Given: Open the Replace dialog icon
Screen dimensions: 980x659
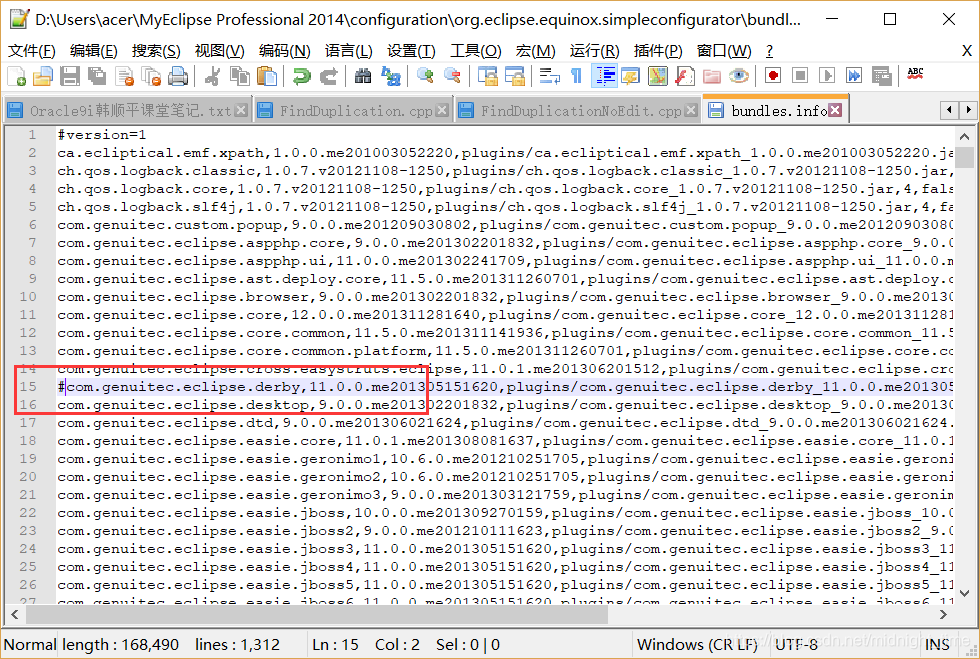Looking at the screenshot, I should [391, 76].
